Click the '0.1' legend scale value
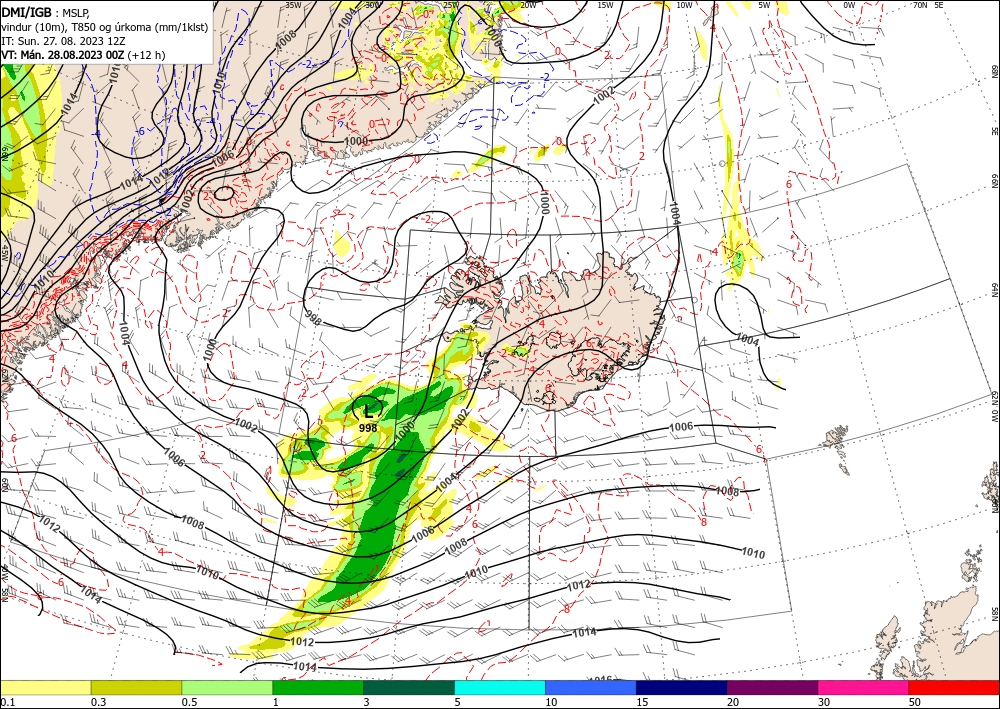The image size is (1000, 709). [x=6, y=703]
